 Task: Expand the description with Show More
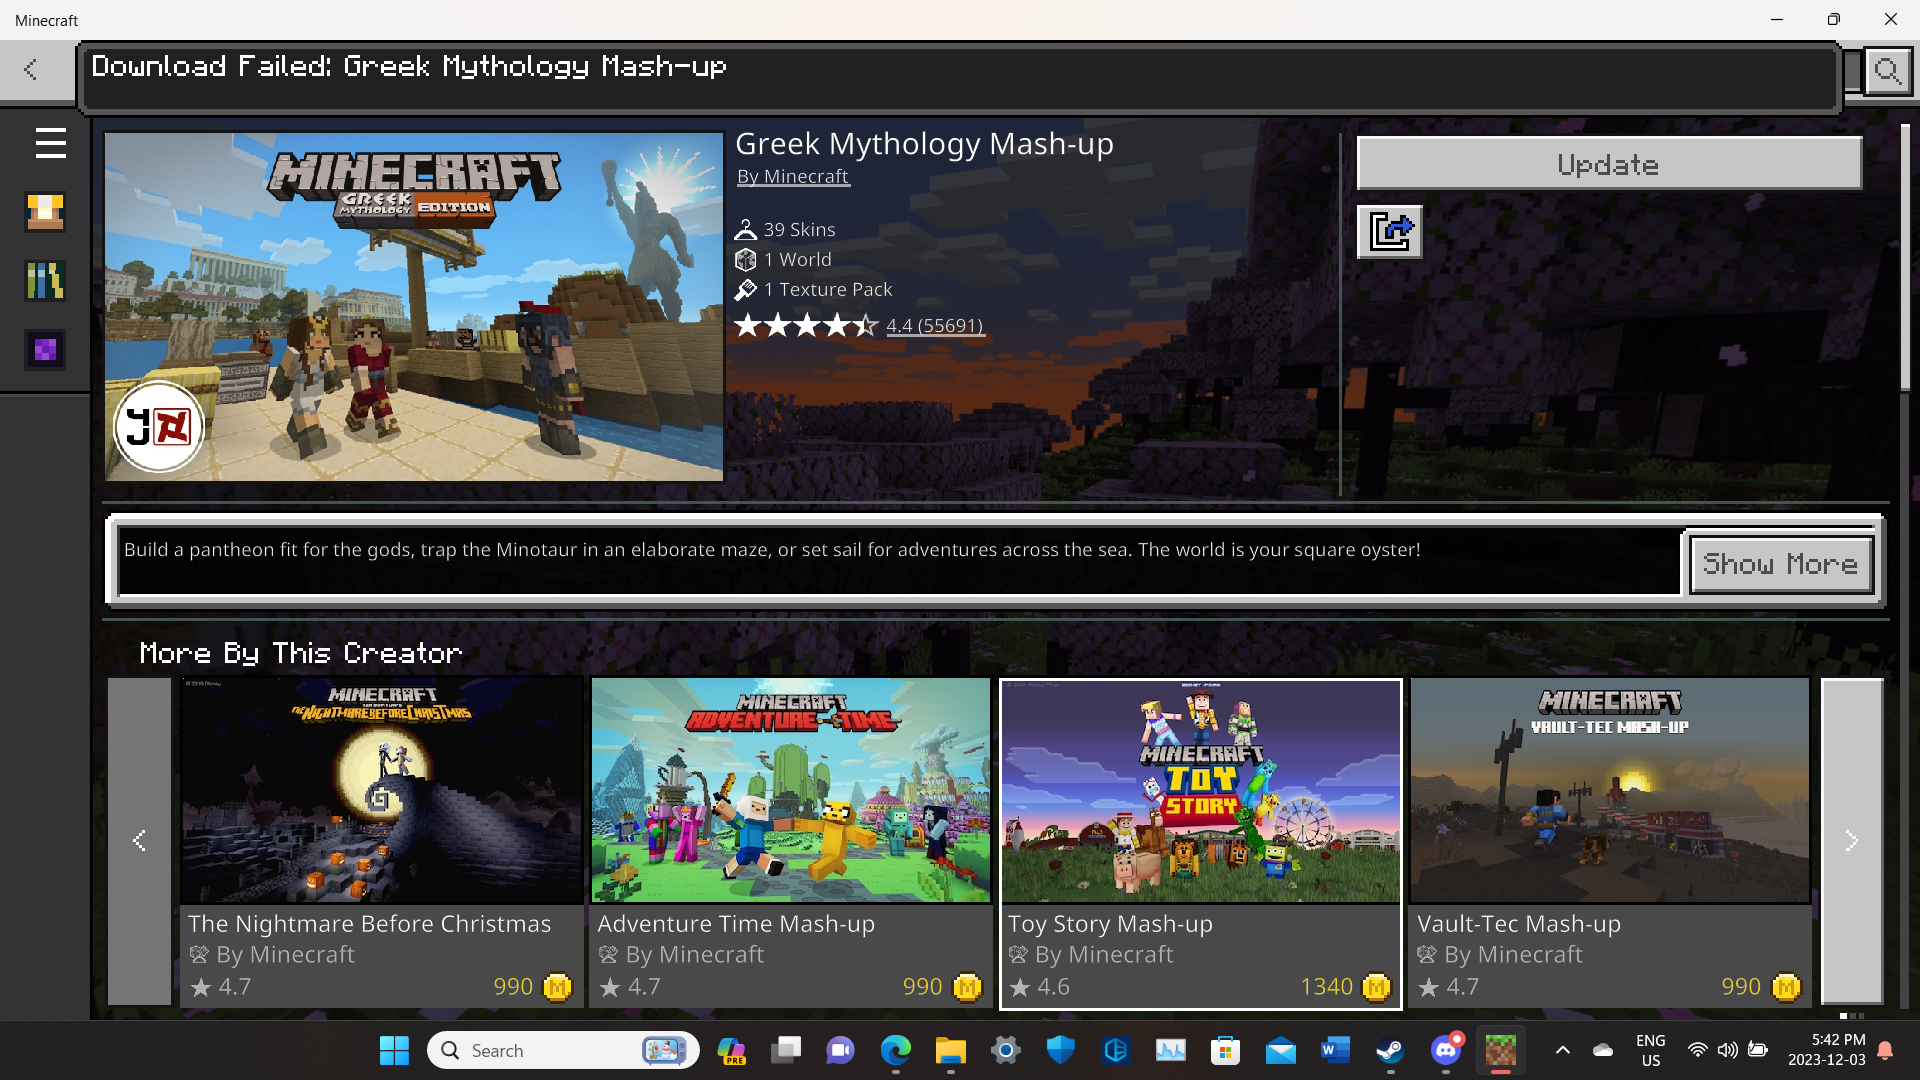pyautogui.click(x=1780, y=564)
